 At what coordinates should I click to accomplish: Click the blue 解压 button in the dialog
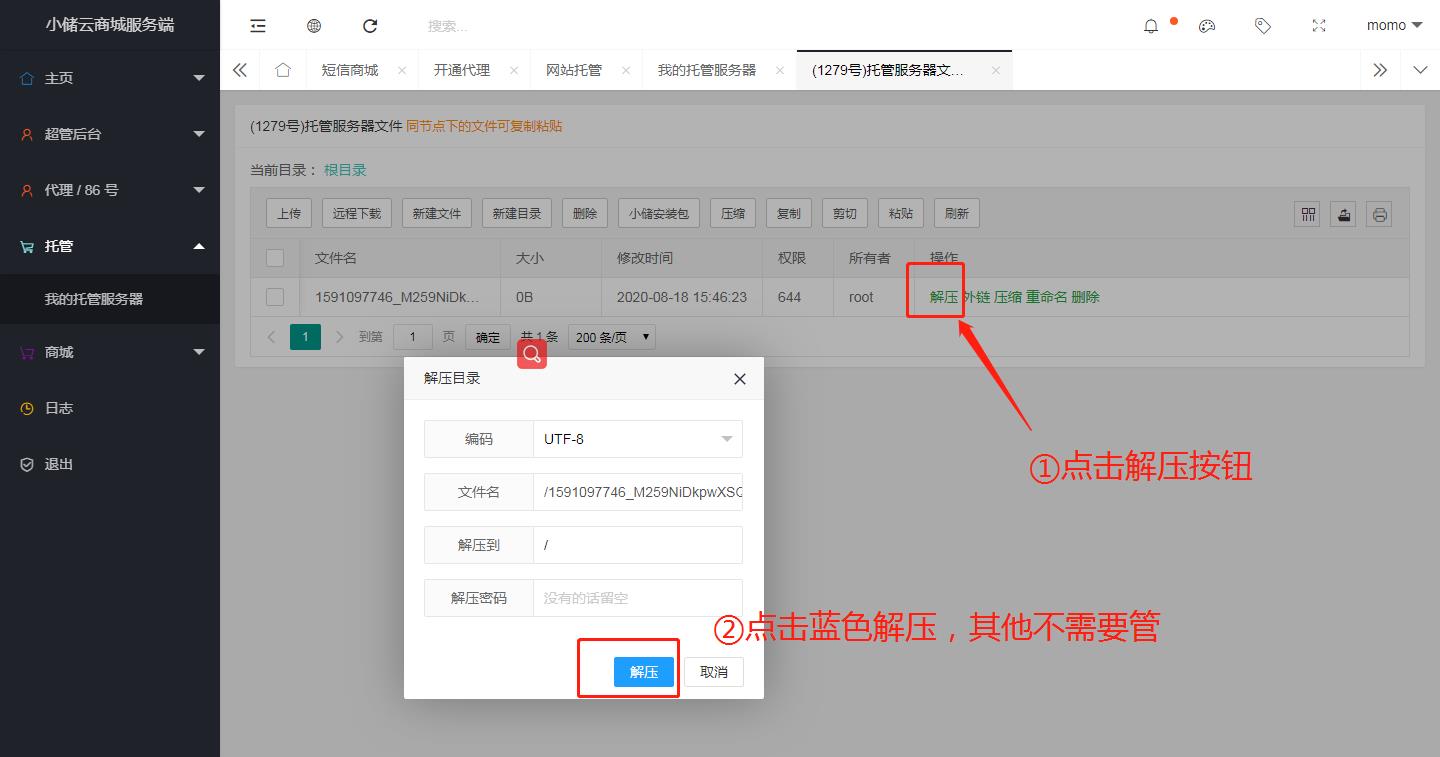point(644,672)
